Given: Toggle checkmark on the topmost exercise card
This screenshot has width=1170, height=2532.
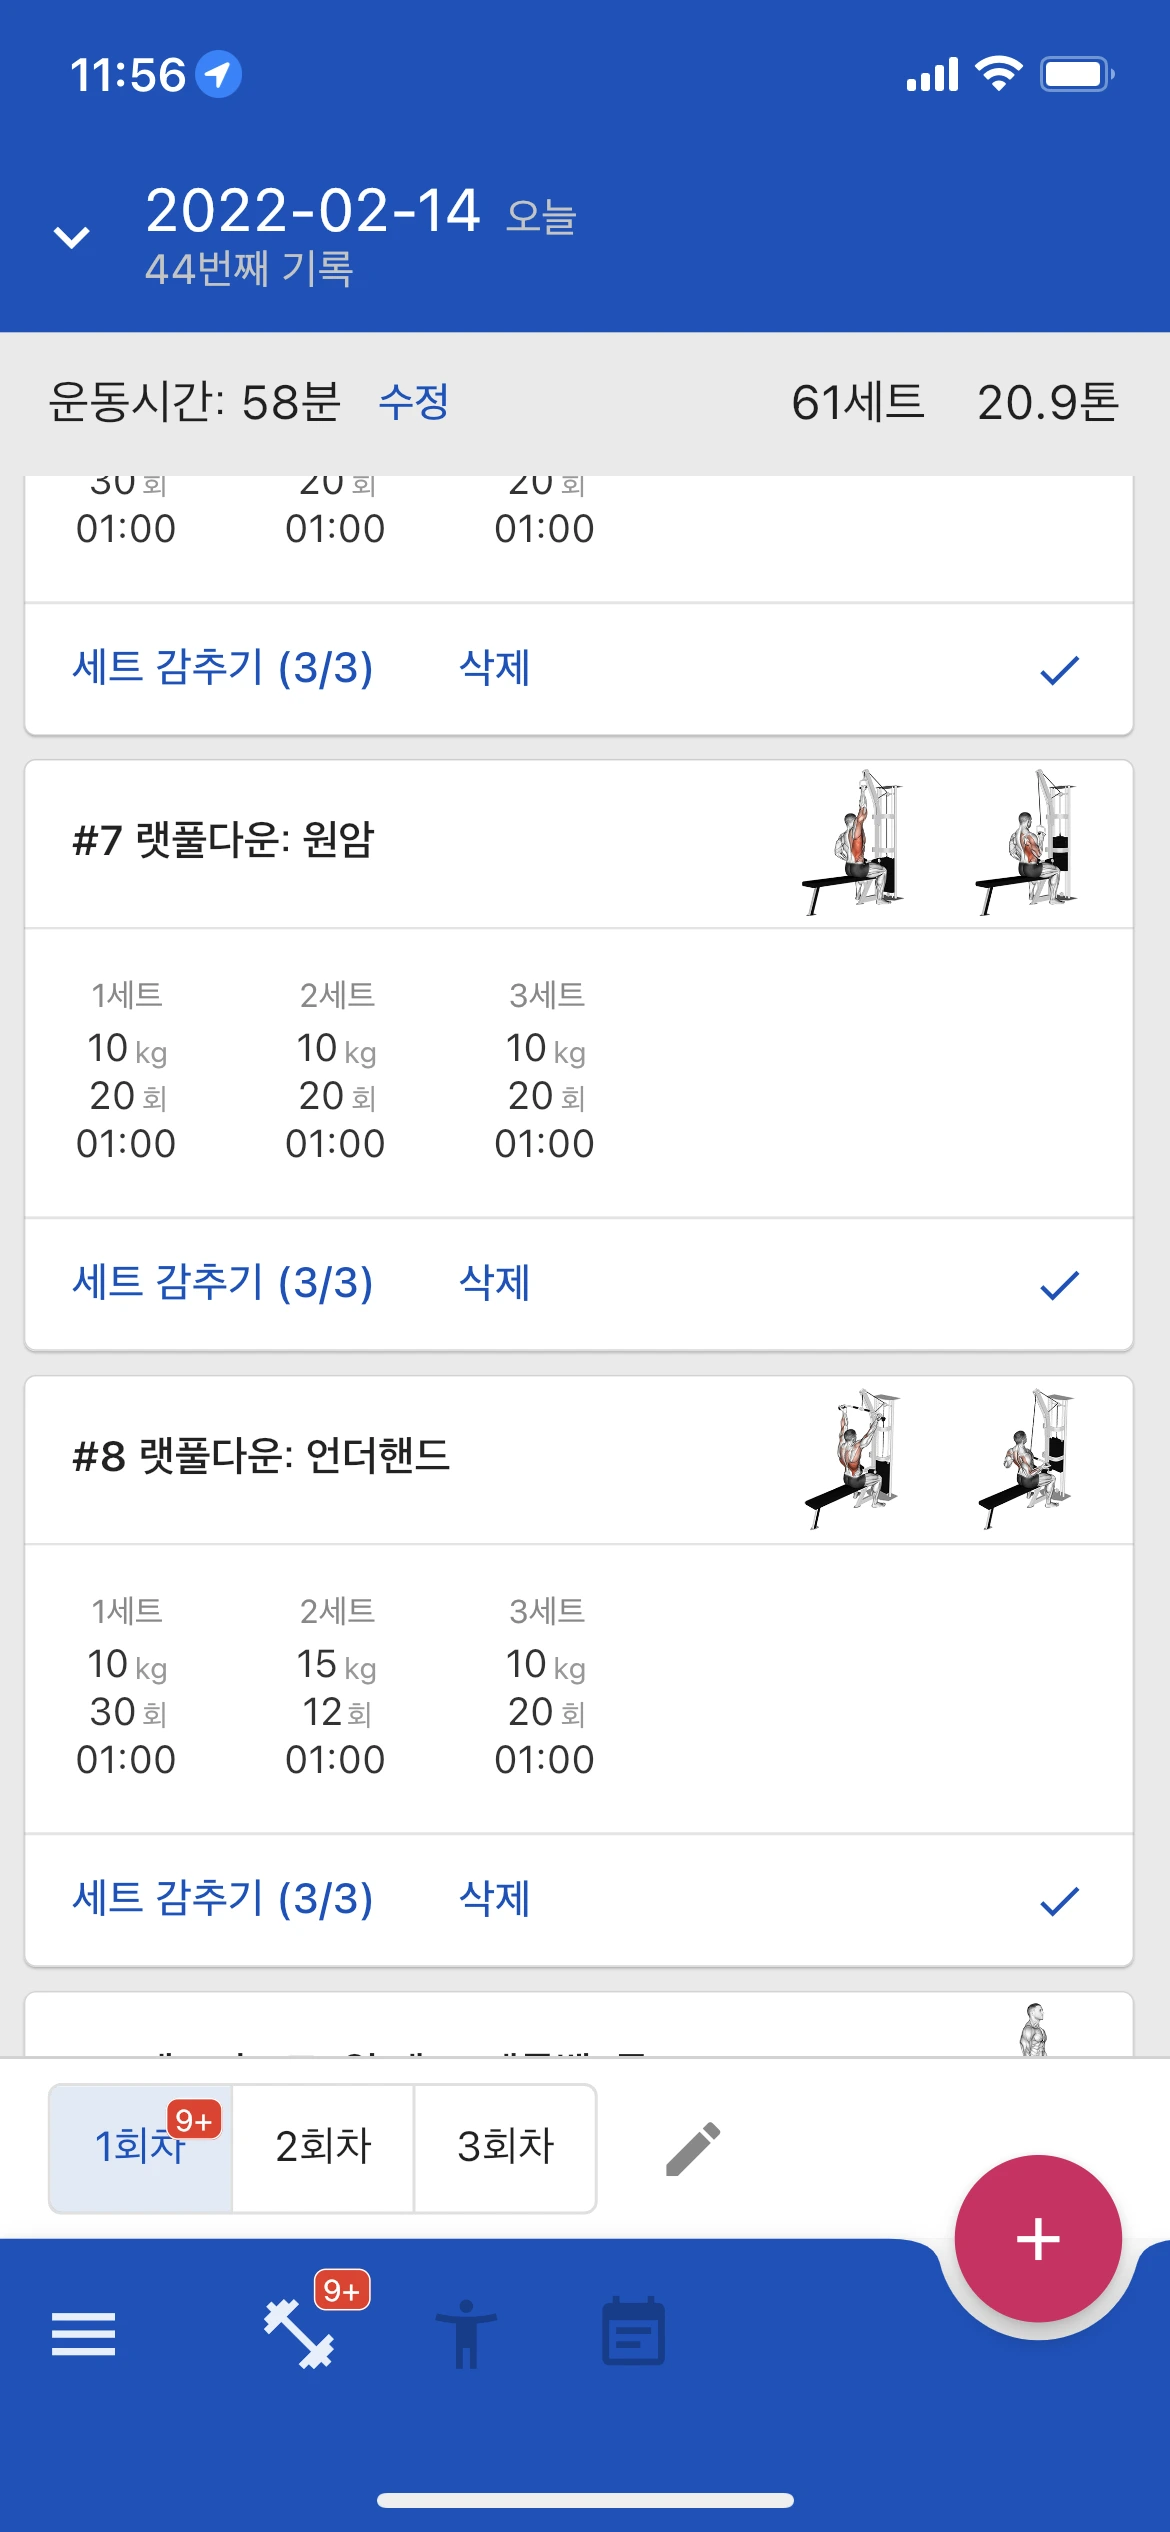Looking at the screenshot, I should (1059, 669).
